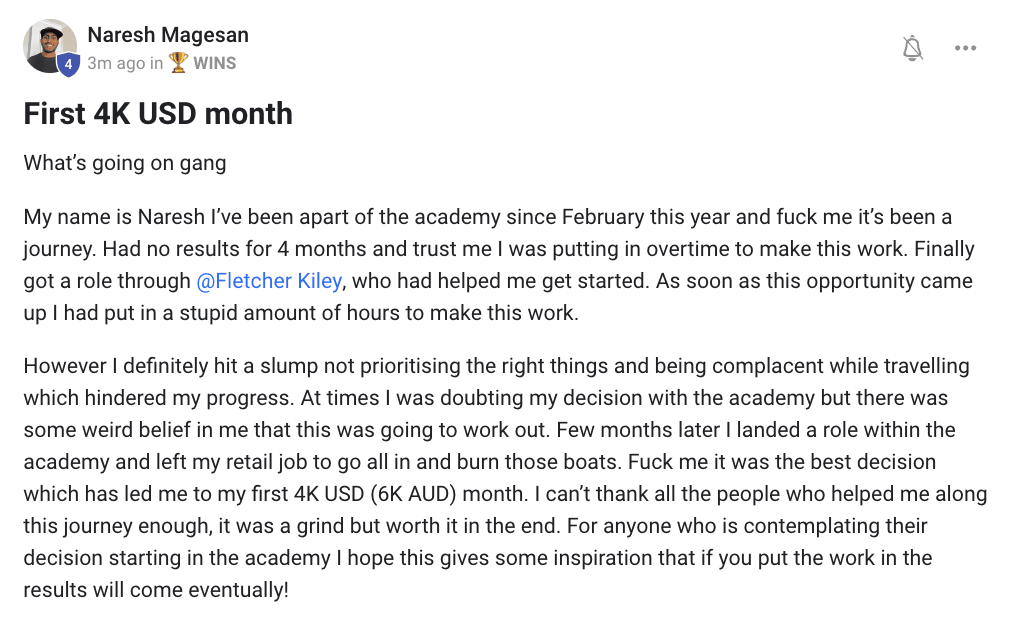The image size is (1016, 618).
Task: Click the paragraph starting "My name is Naresh"
Action: [x=499, y=265]
